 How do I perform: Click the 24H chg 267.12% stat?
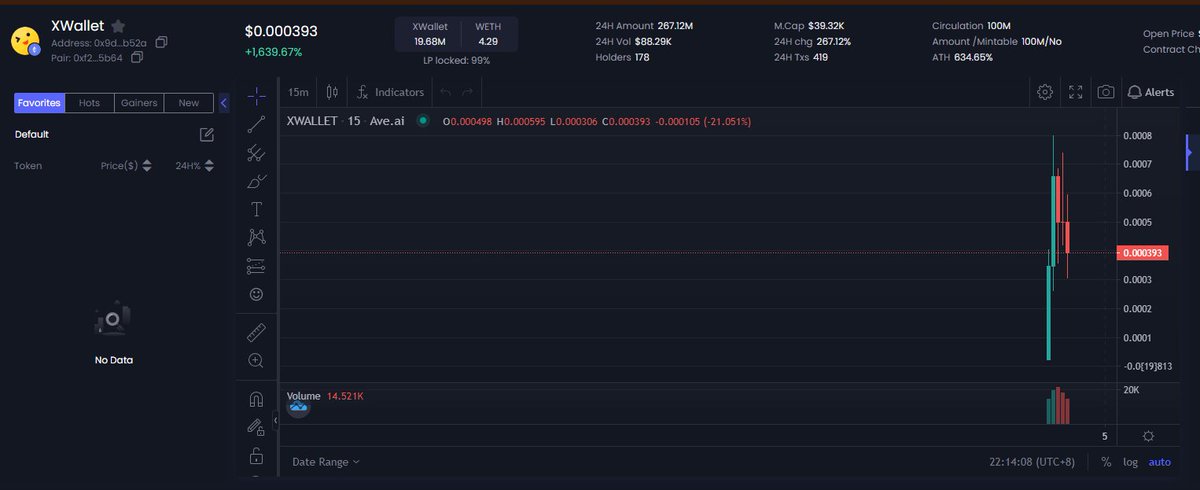click(x=812, y=41)
